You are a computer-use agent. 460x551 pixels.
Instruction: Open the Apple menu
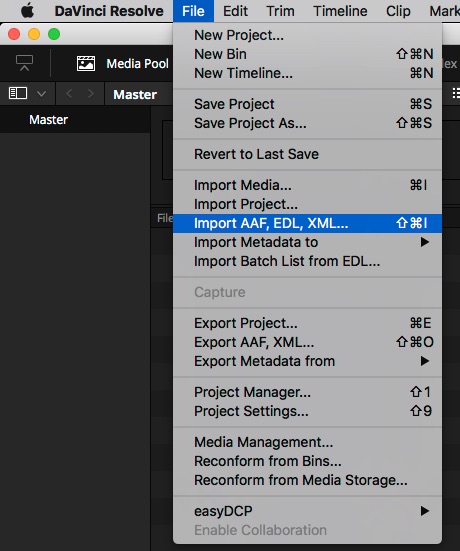27,11
